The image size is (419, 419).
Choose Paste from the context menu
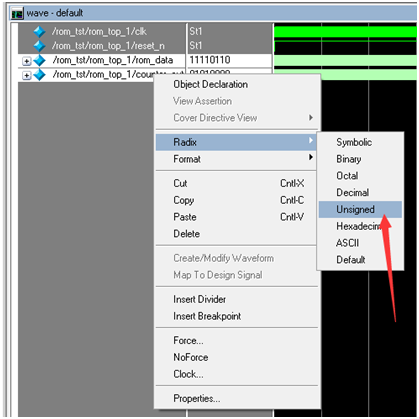pyautogui.click(x=235, y=217)
